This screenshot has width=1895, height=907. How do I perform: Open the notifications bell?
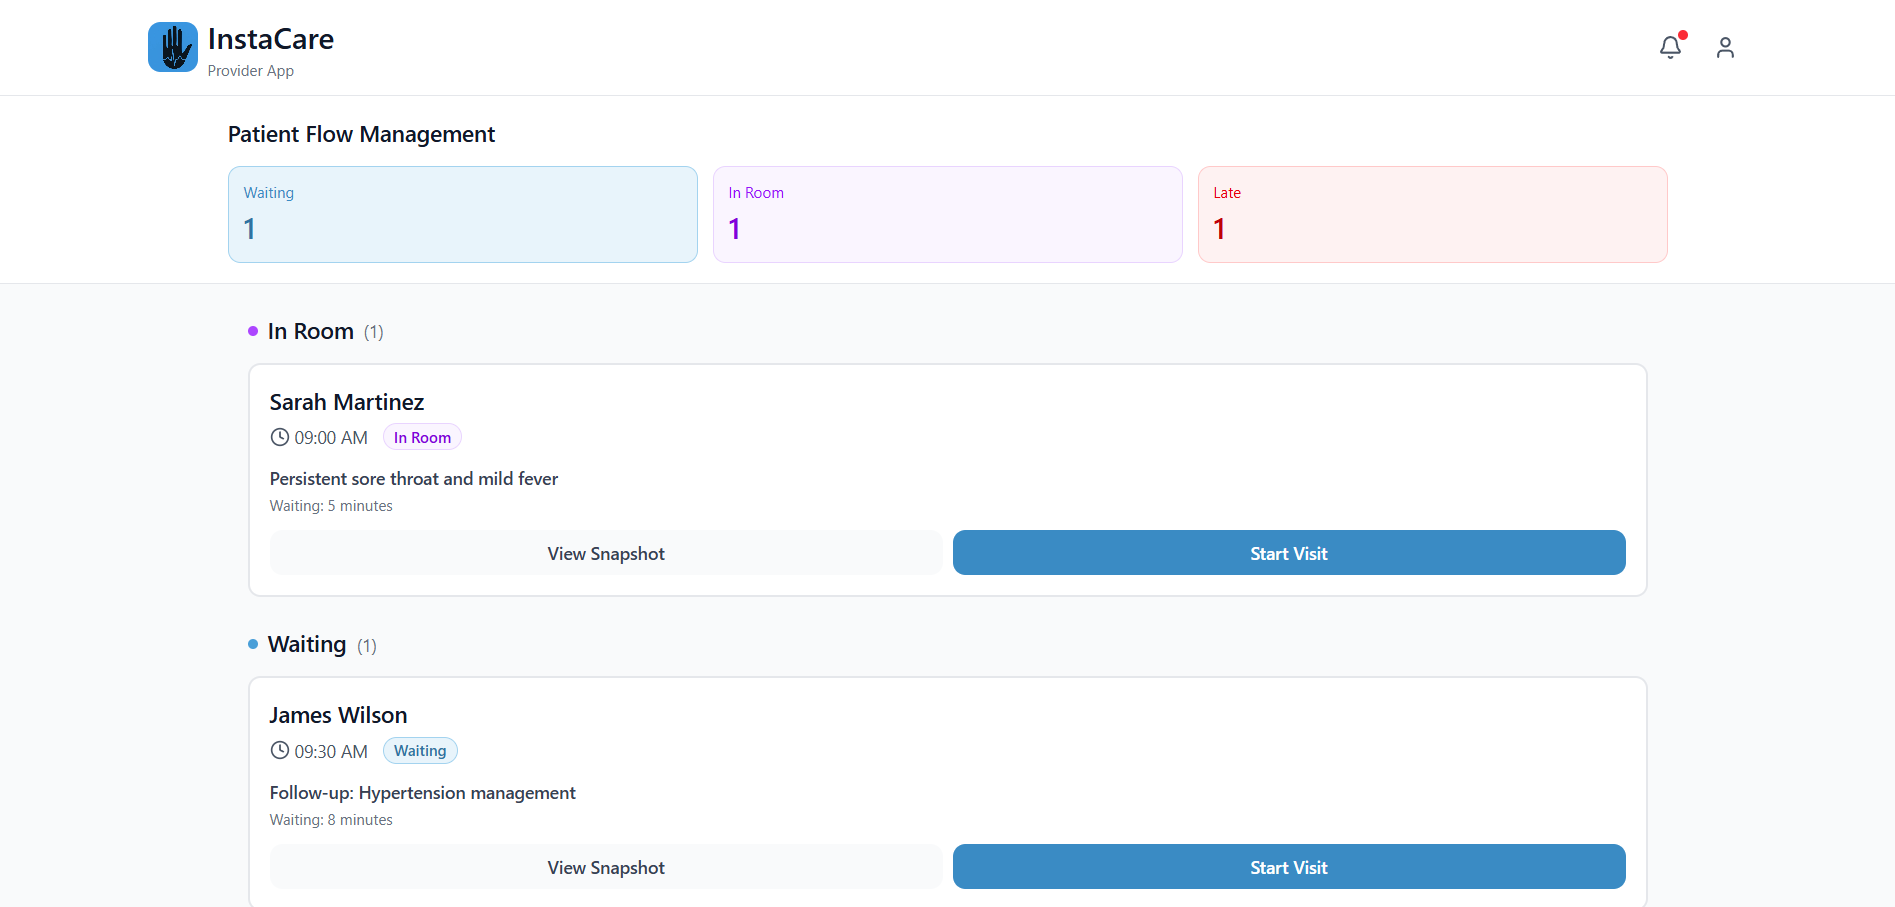(x=1670, y=47)
